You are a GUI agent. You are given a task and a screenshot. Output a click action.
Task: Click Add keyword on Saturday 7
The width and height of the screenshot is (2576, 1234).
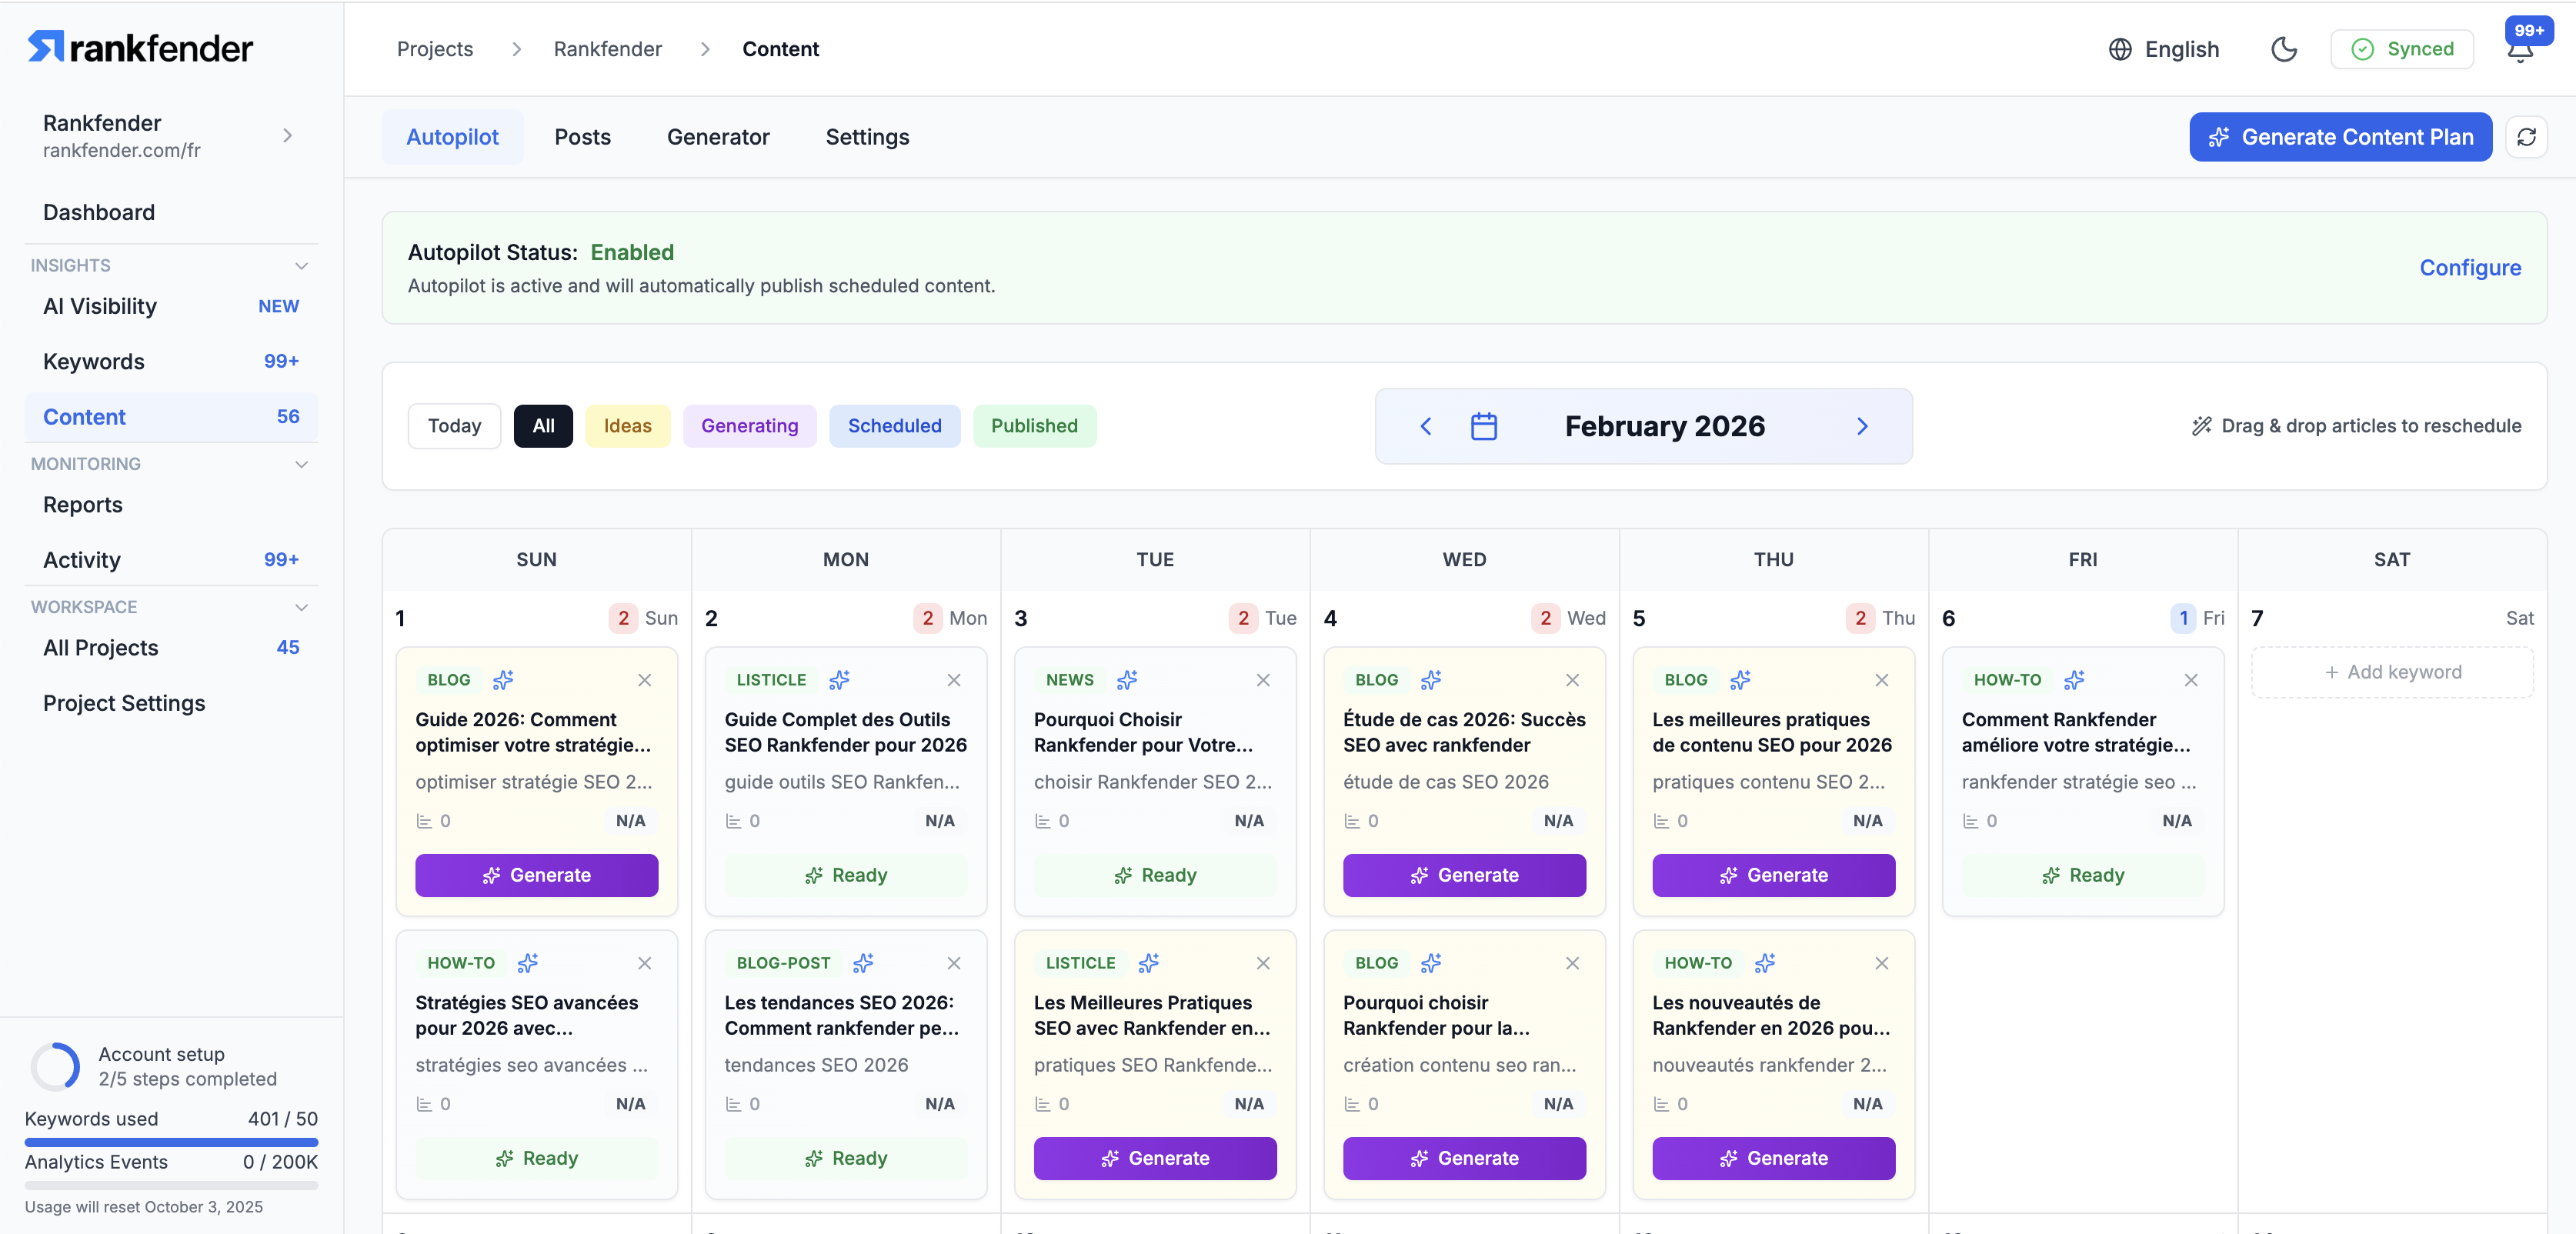pyautogui.click(x=2391, y=672)
